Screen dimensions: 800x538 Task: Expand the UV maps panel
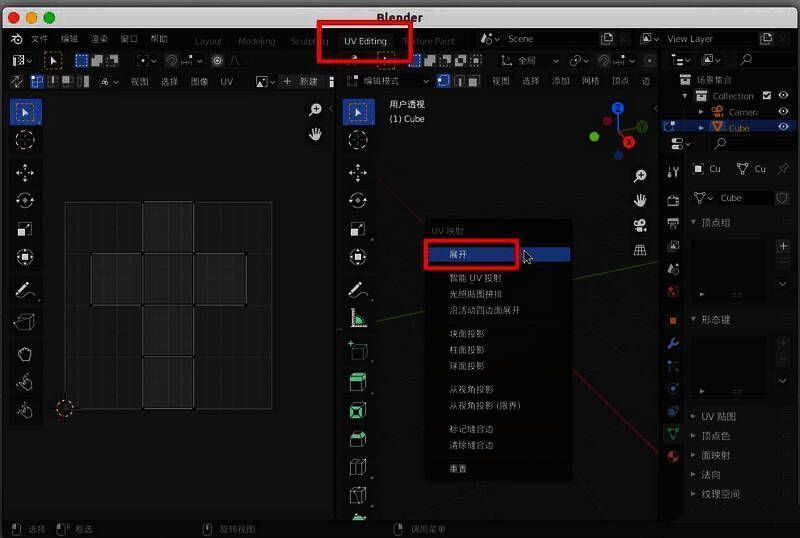[x=693, y=416]
